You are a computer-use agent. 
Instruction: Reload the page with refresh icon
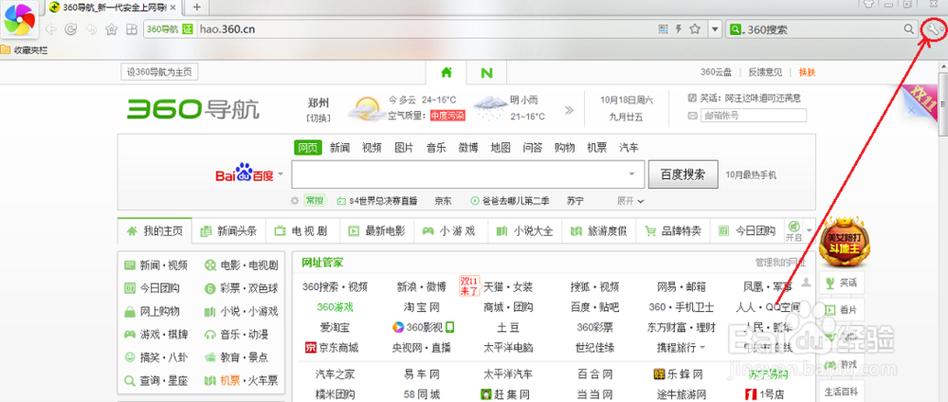pyautogui.click(x=71, y=29)
